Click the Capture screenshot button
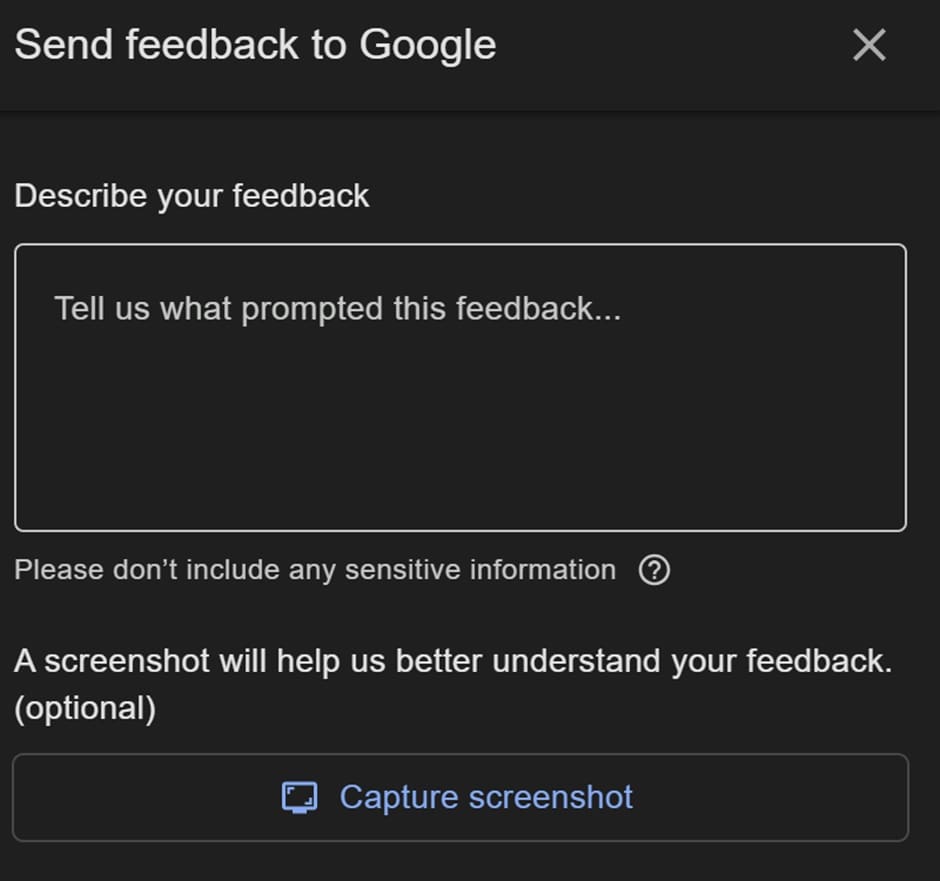The image size is (940, 881). [x=460, y=798]
